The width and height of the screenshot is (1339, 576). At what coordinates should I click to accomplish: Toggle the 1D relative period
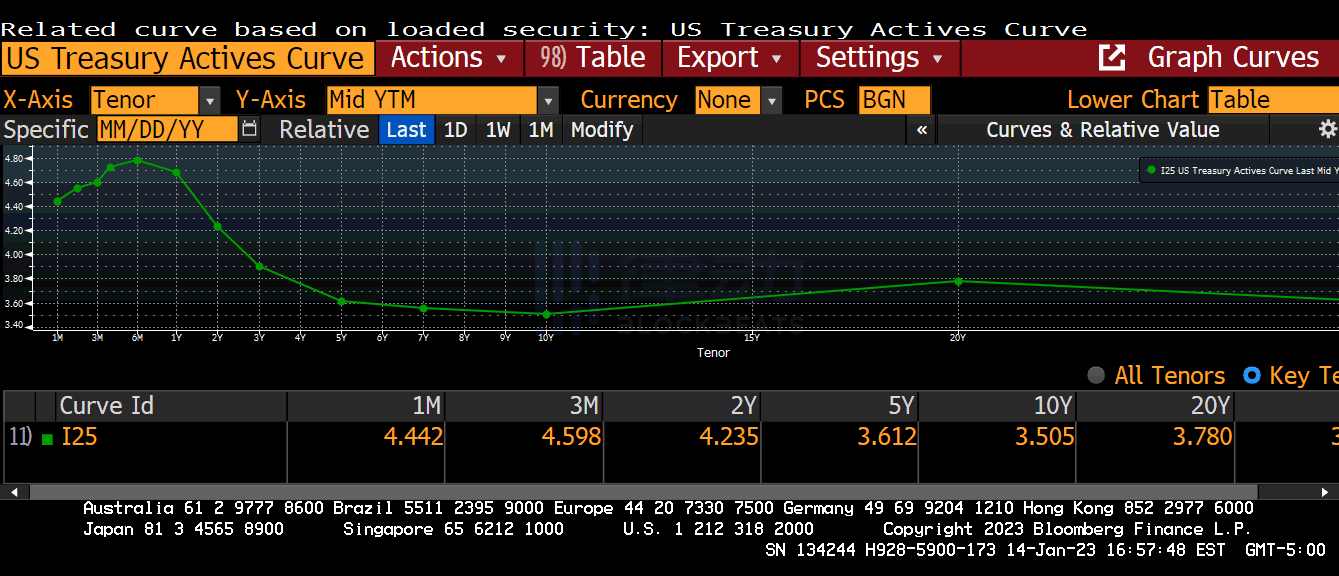click(455, 130)
